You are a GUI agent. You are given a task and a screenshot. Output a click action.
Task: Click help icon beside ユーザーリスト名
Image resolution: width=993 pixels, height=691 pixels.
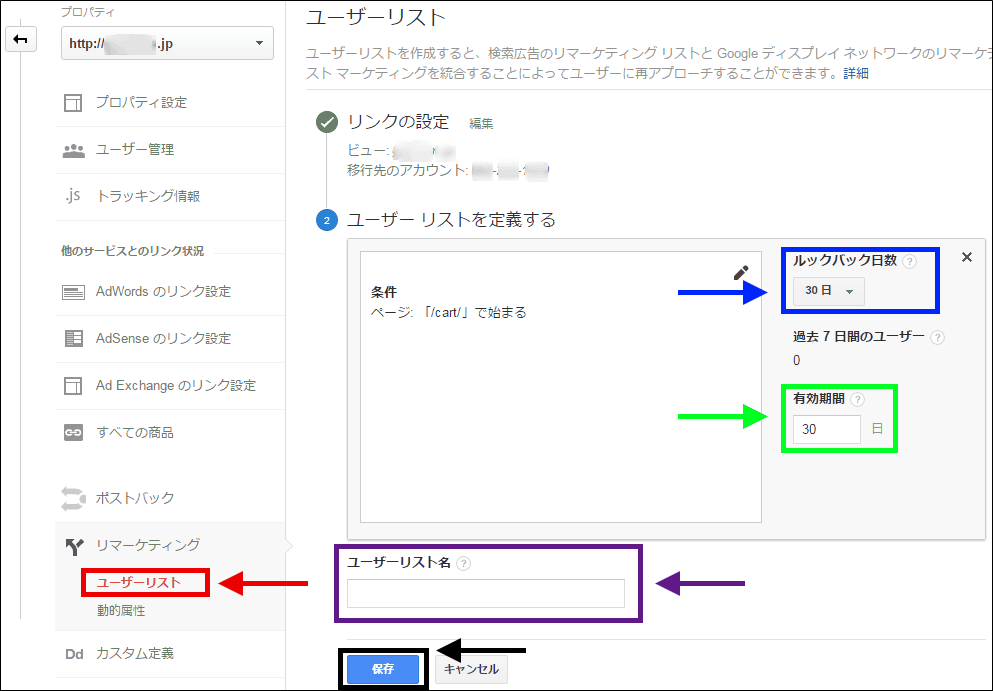pos(464,564)
